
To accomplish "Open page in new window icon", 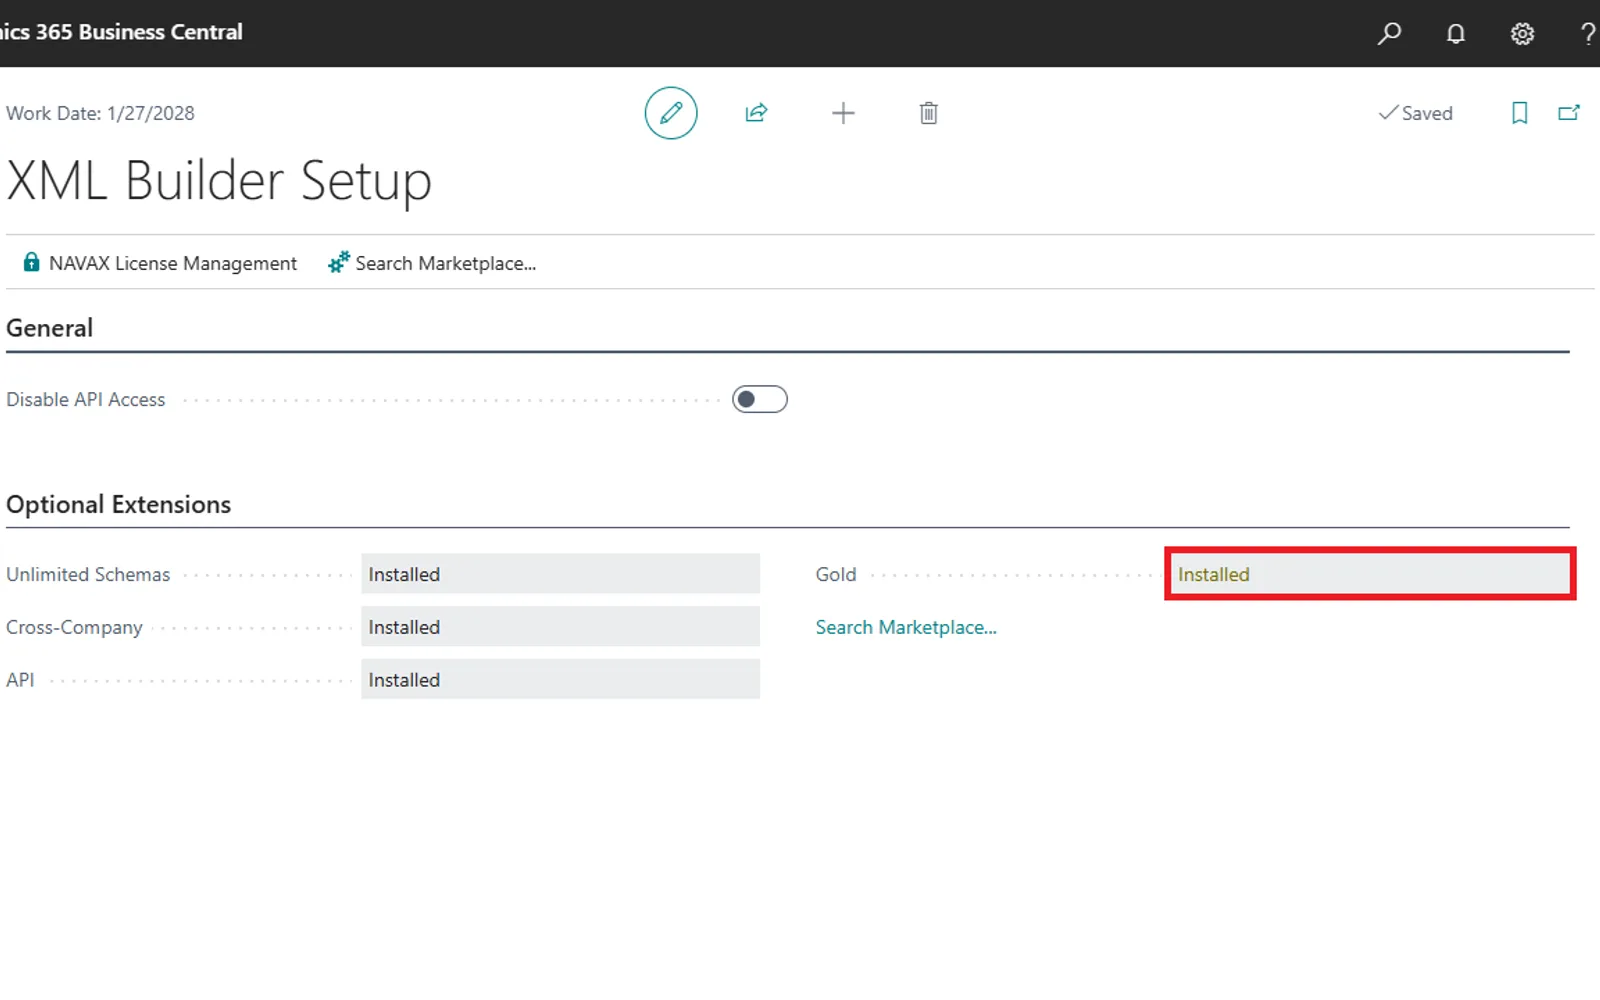I will coord(1569,113).
